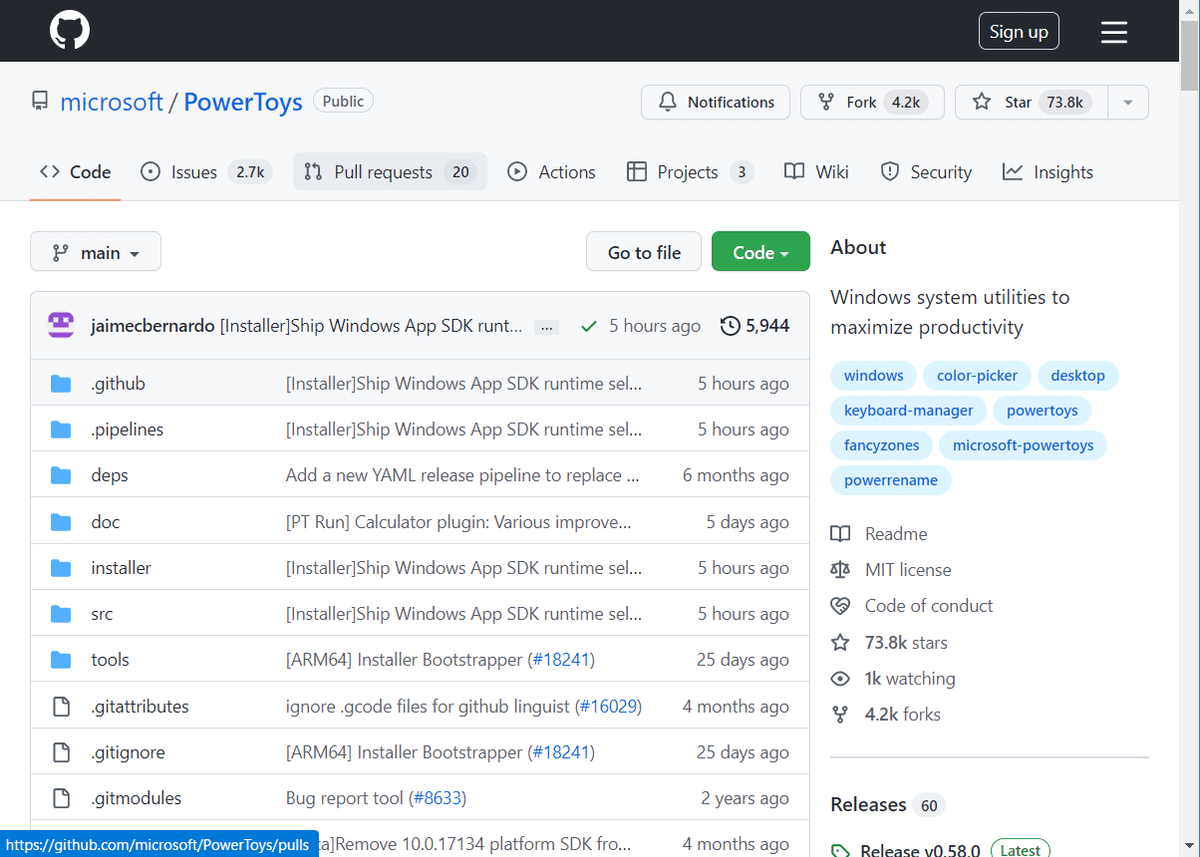Open the Star list dropdown arrow

[1128, 102]
